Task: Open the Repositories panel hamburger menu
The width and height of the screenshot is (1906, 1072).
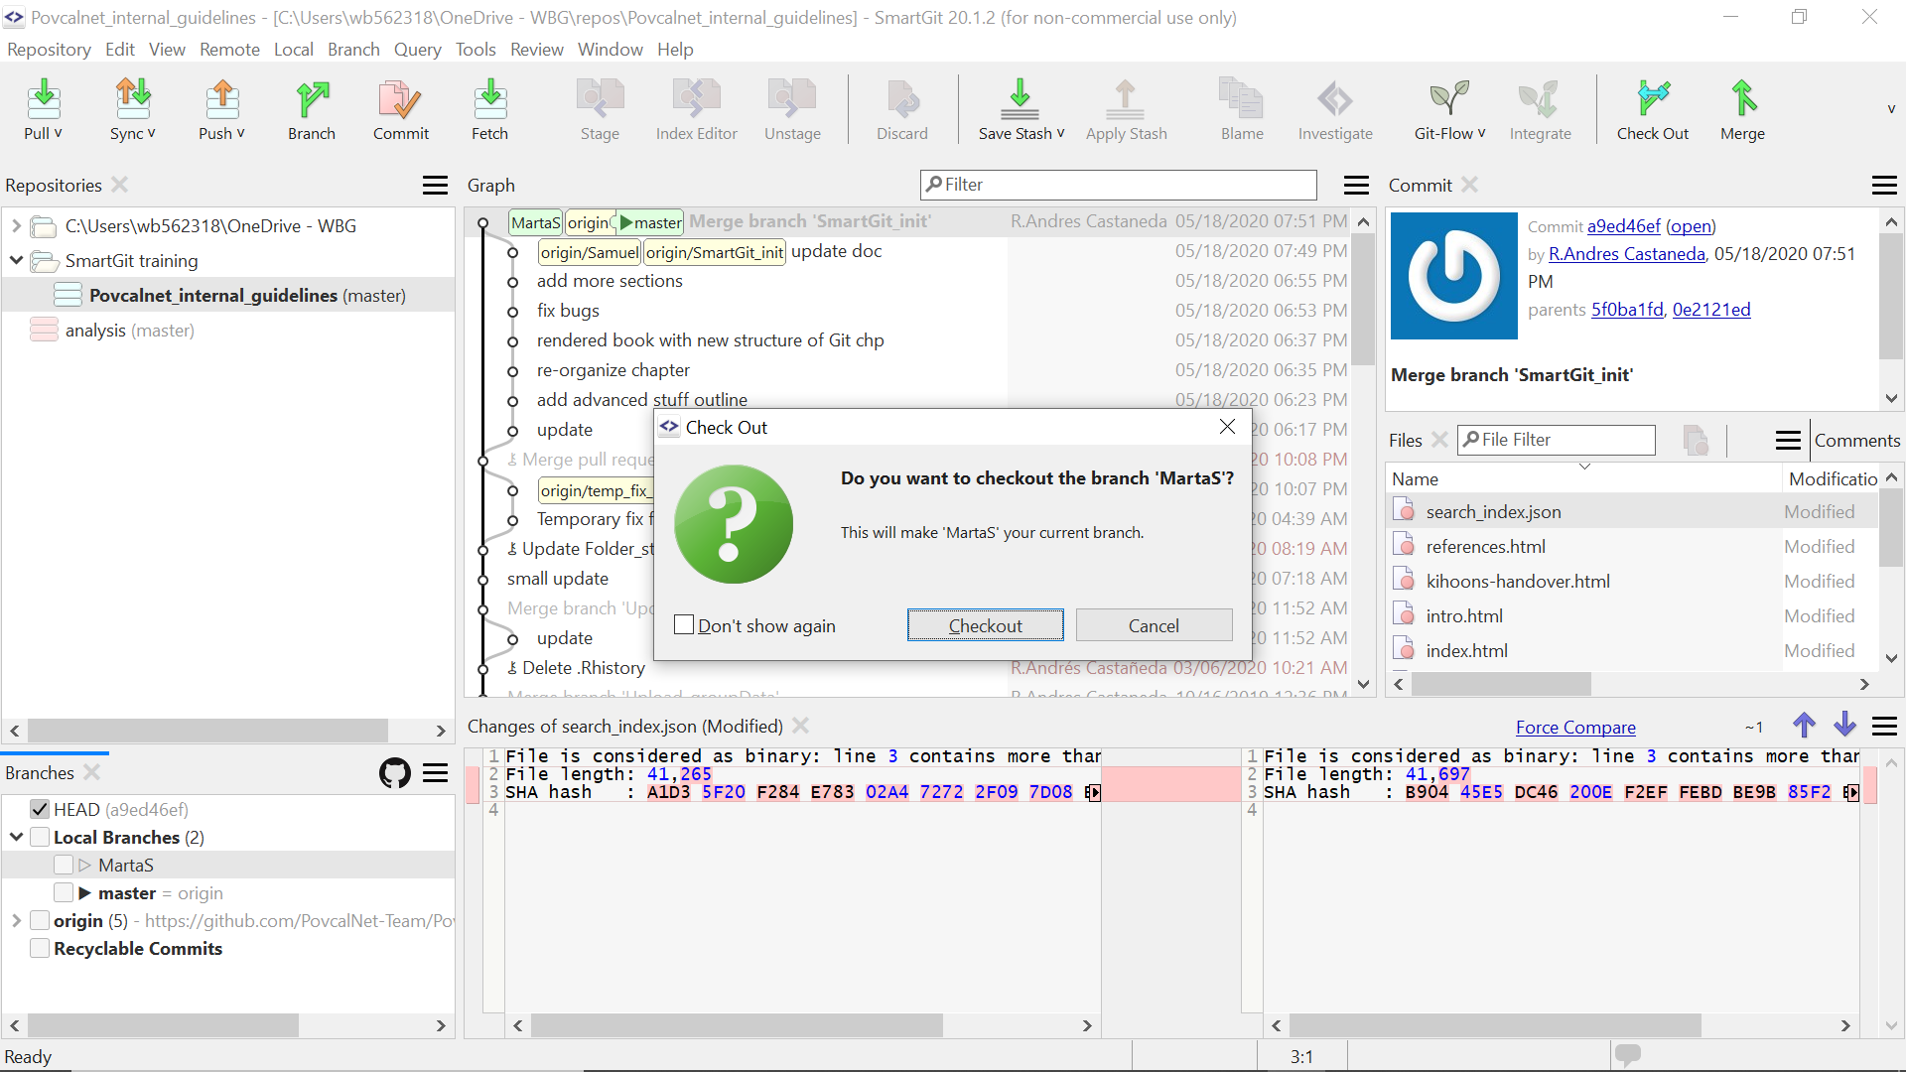Action: coord(435,185)
